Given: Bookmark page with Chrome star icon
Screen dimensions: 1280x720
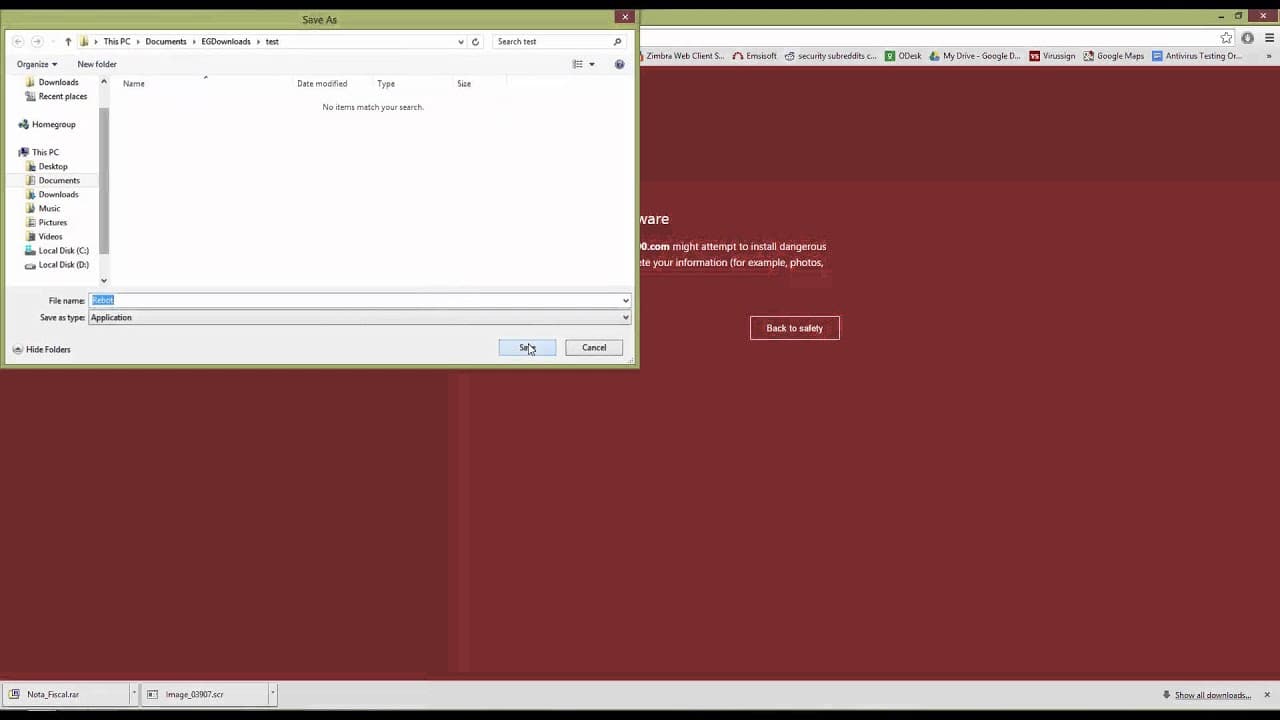Looking at the screenshot, I should tap(1226, 38).
